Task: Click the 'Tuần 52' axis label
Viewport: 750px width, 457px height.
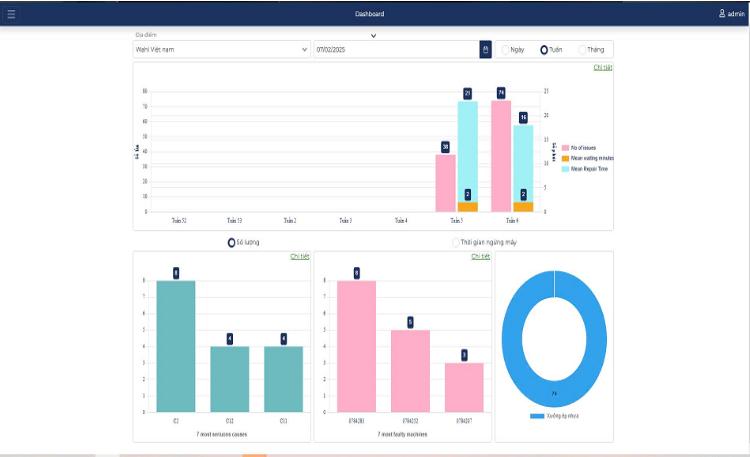Action: [179, 221]
